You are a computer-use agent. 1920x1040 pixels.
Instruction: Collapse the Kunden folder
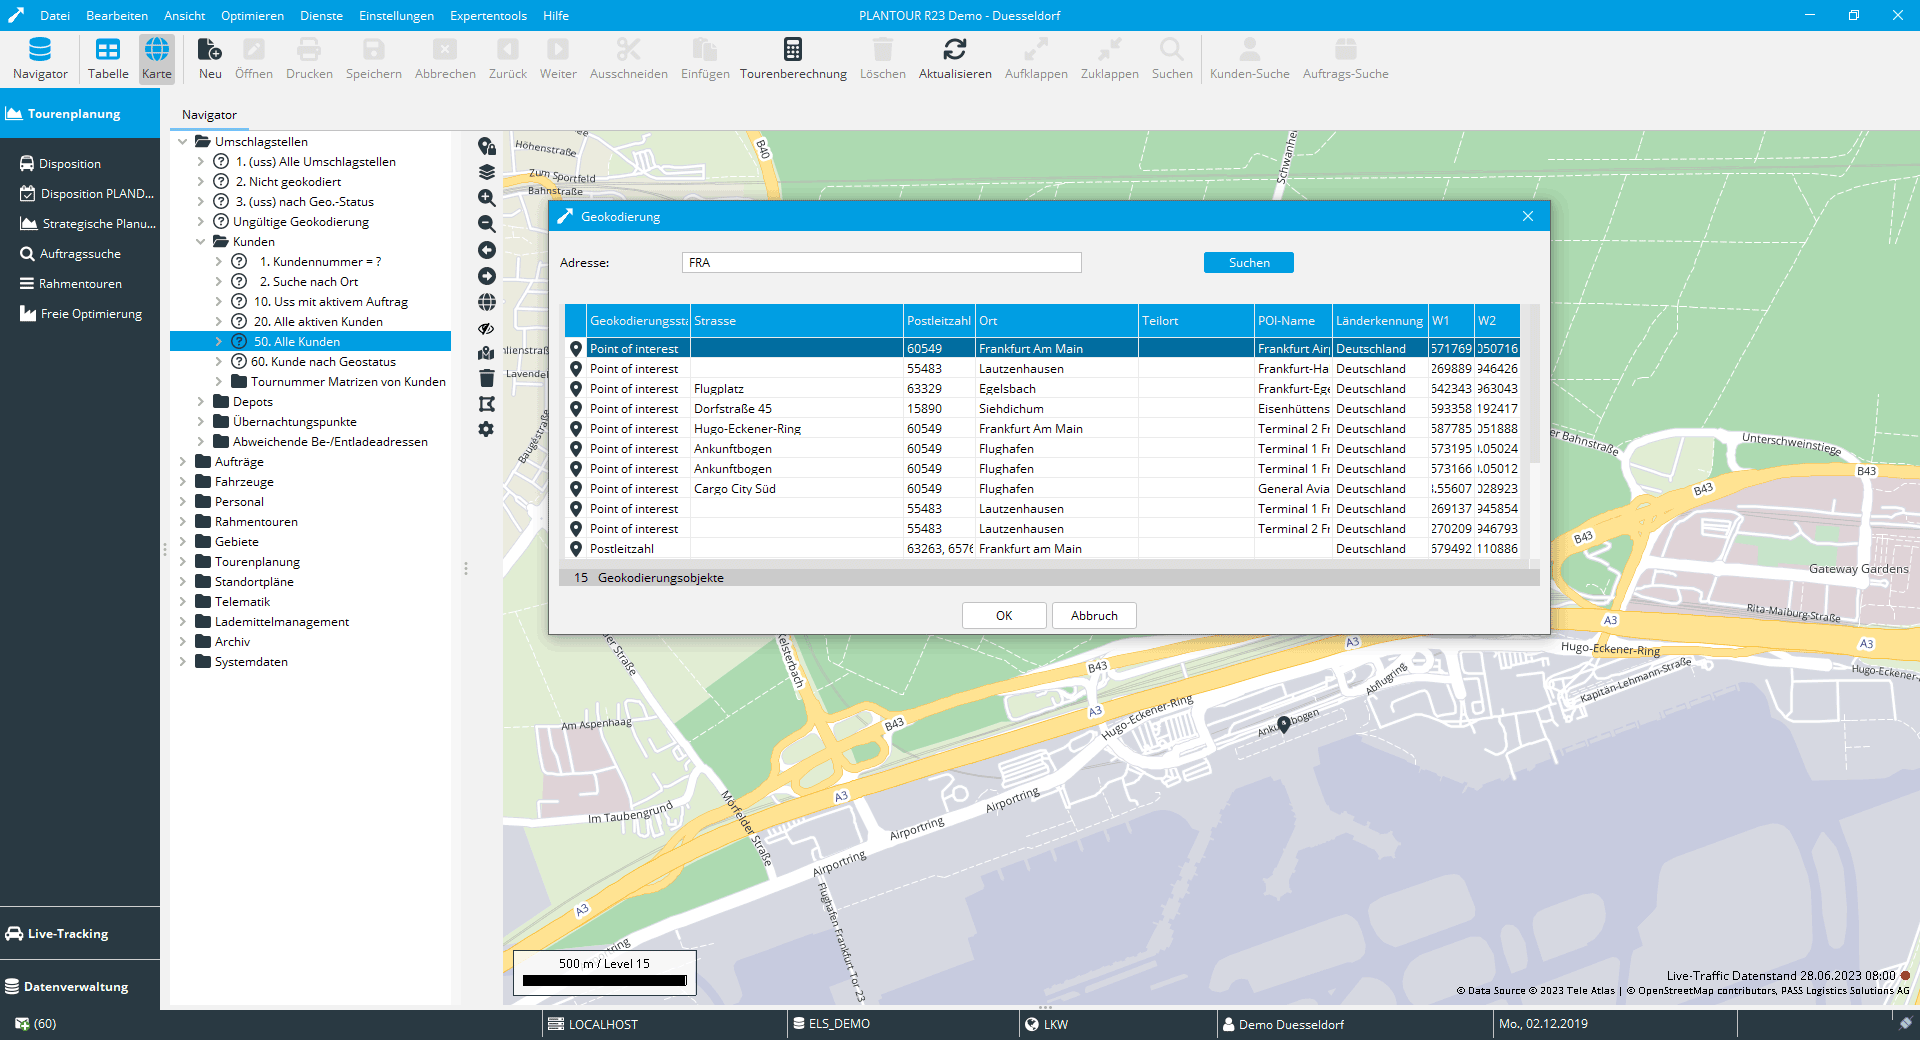point(201,242)
